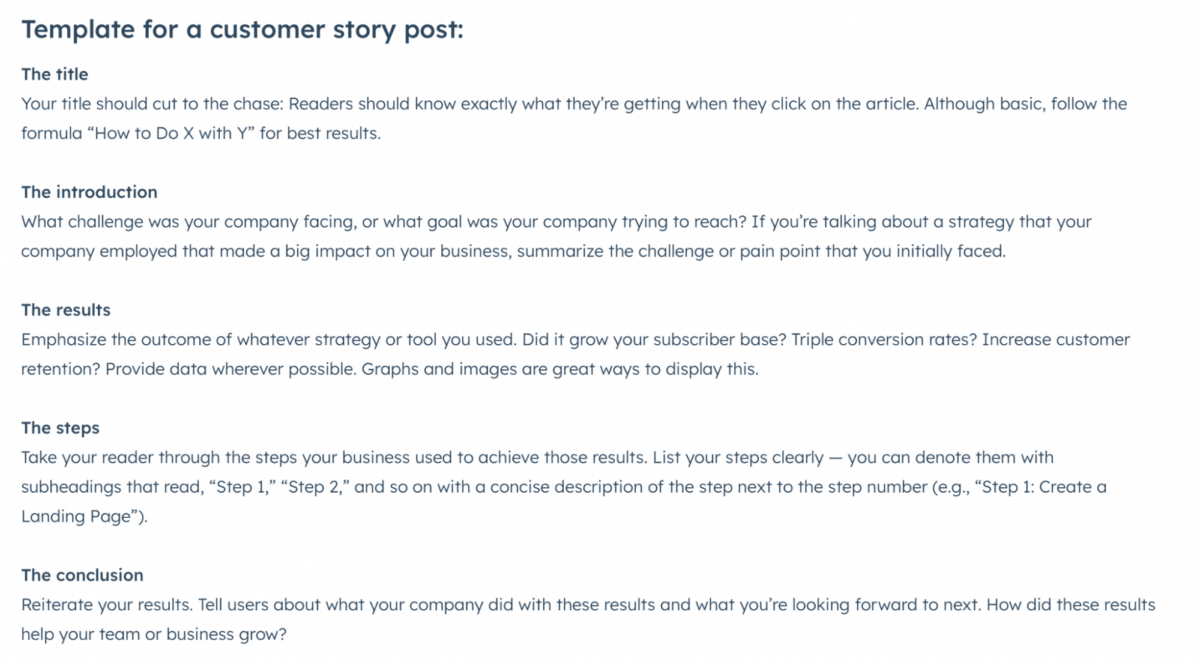Image resolution: width=1200 pixels, height=662 pixels.
Task: Select 'The introduction' subheading
Action: [89, 192]
